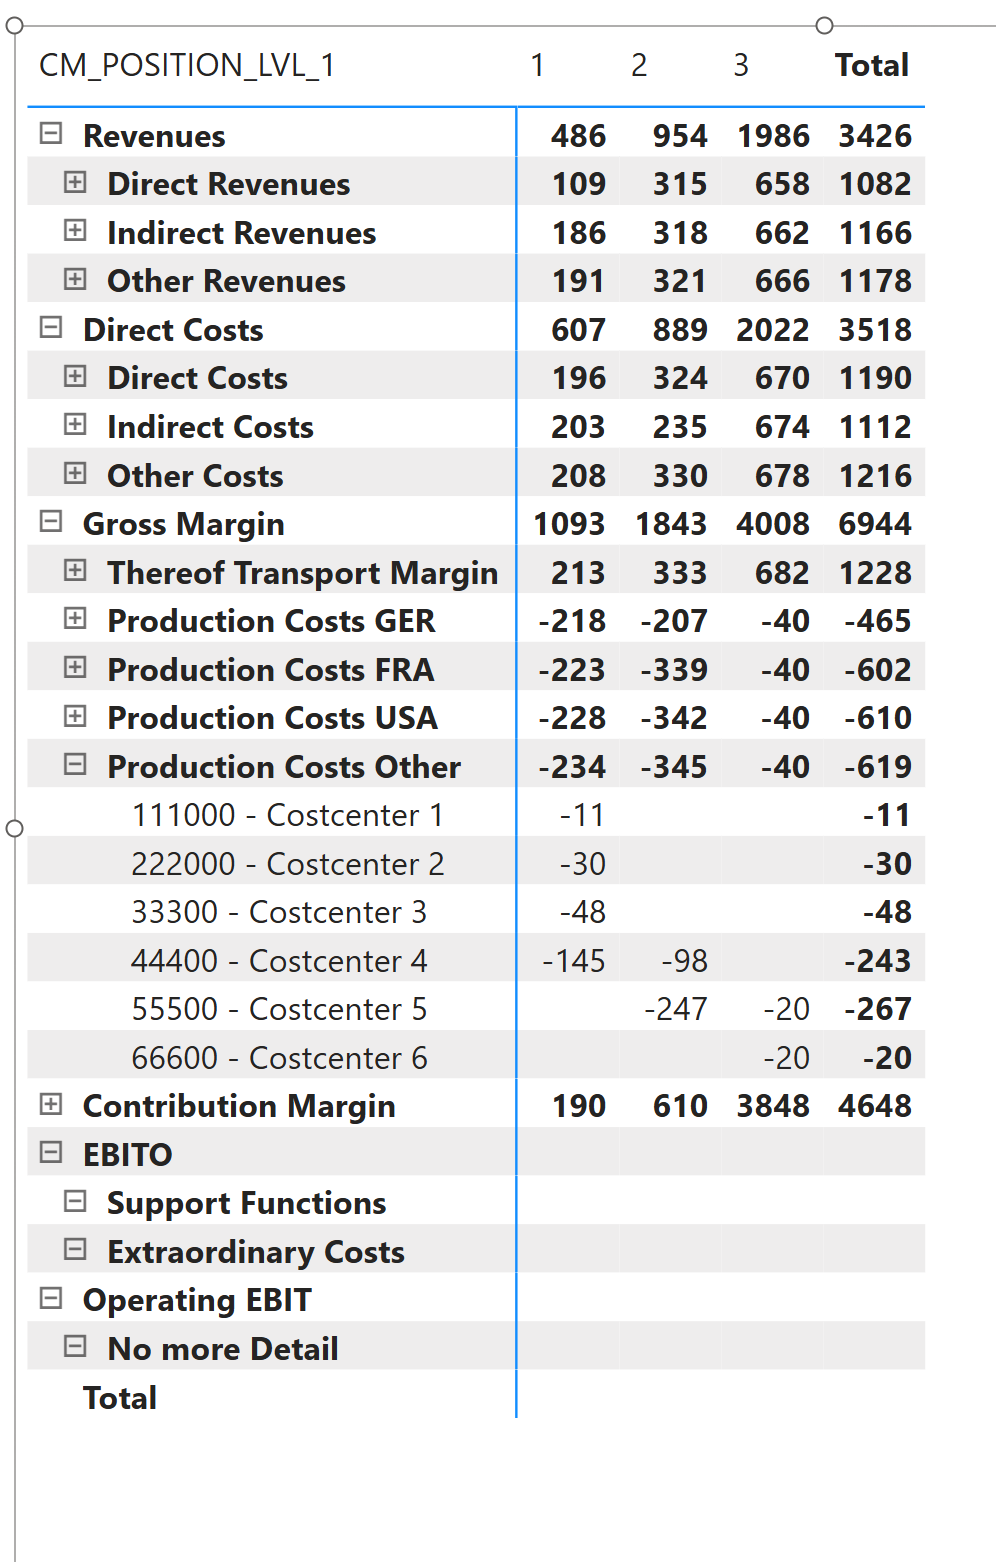Click Costcenter 4 total -243
Screen dimensions: 996x1562
click(878, 961)
